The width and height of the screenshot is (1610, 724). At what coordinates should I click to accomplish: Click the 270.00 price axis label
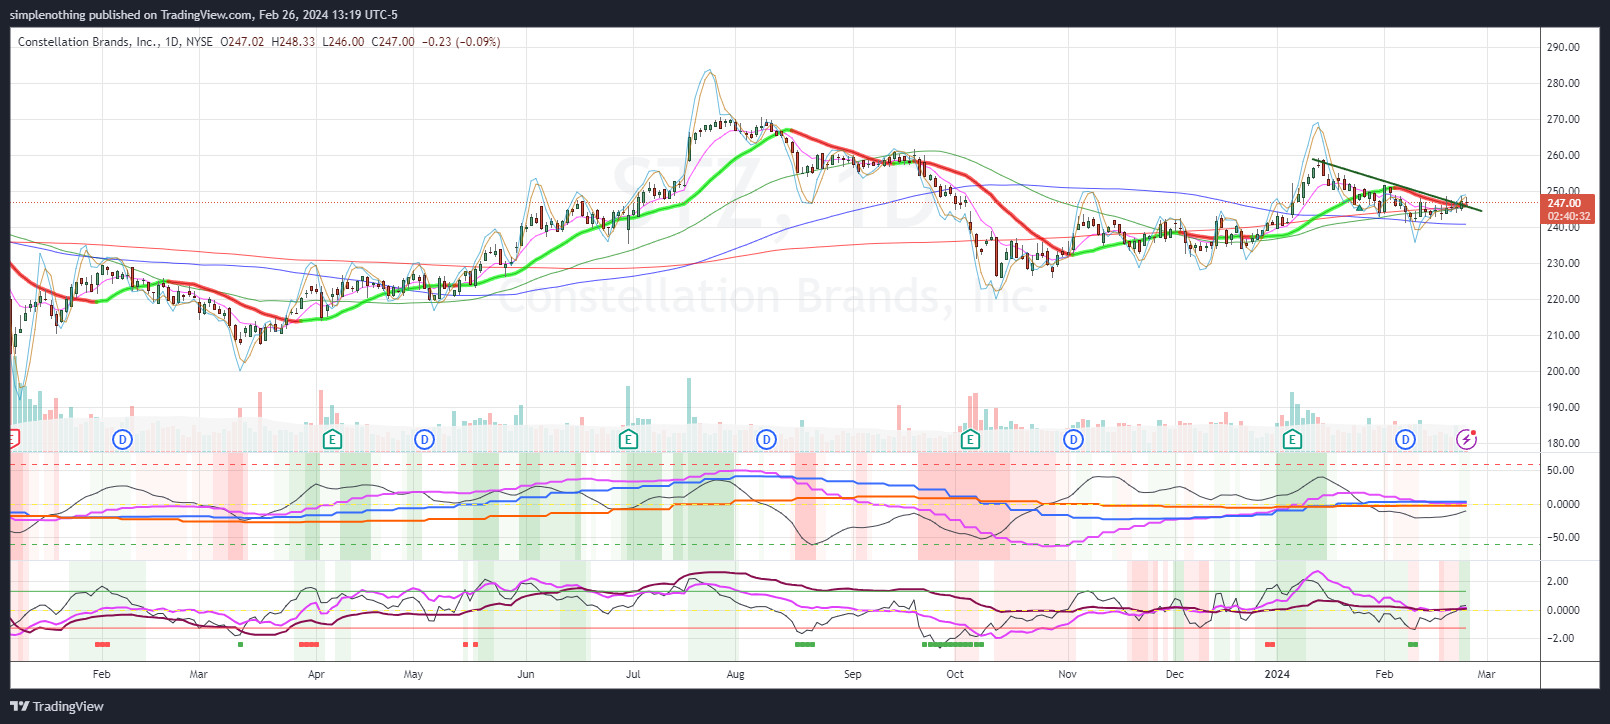pyautogui.click(x=1563, y=119)
